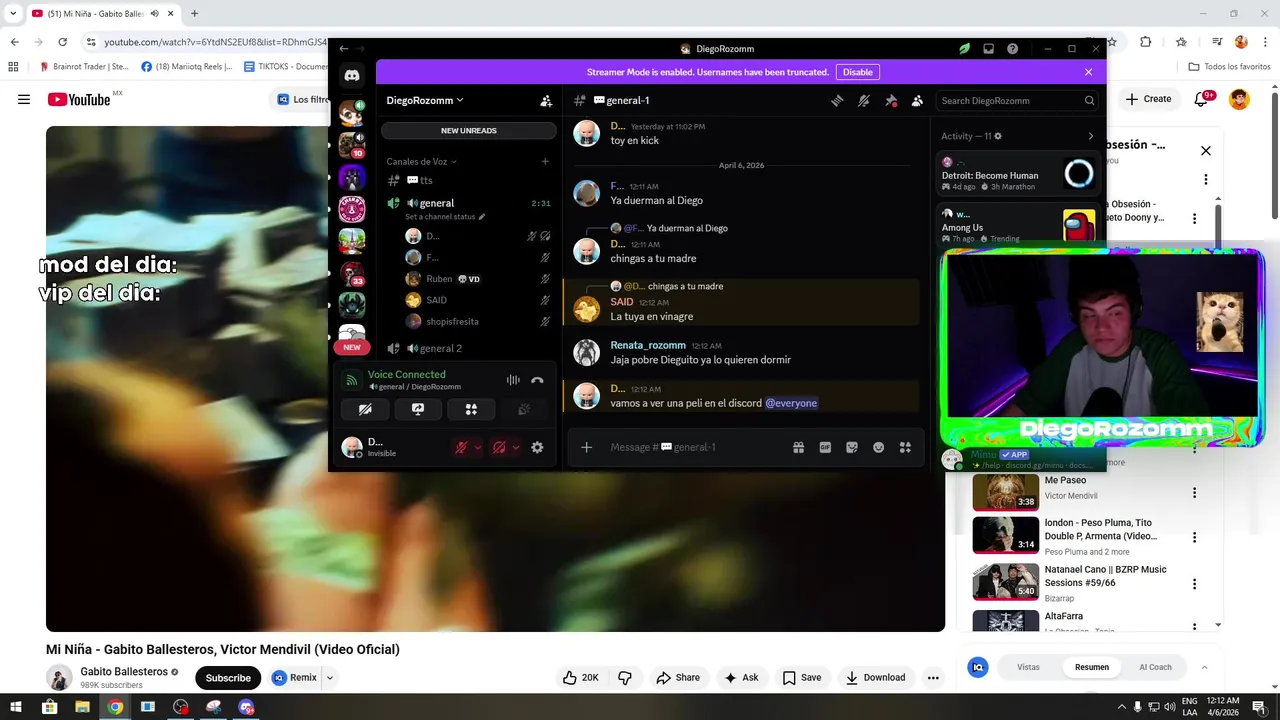
Task: Open GIF picker in message box
Action: [825, 447]
